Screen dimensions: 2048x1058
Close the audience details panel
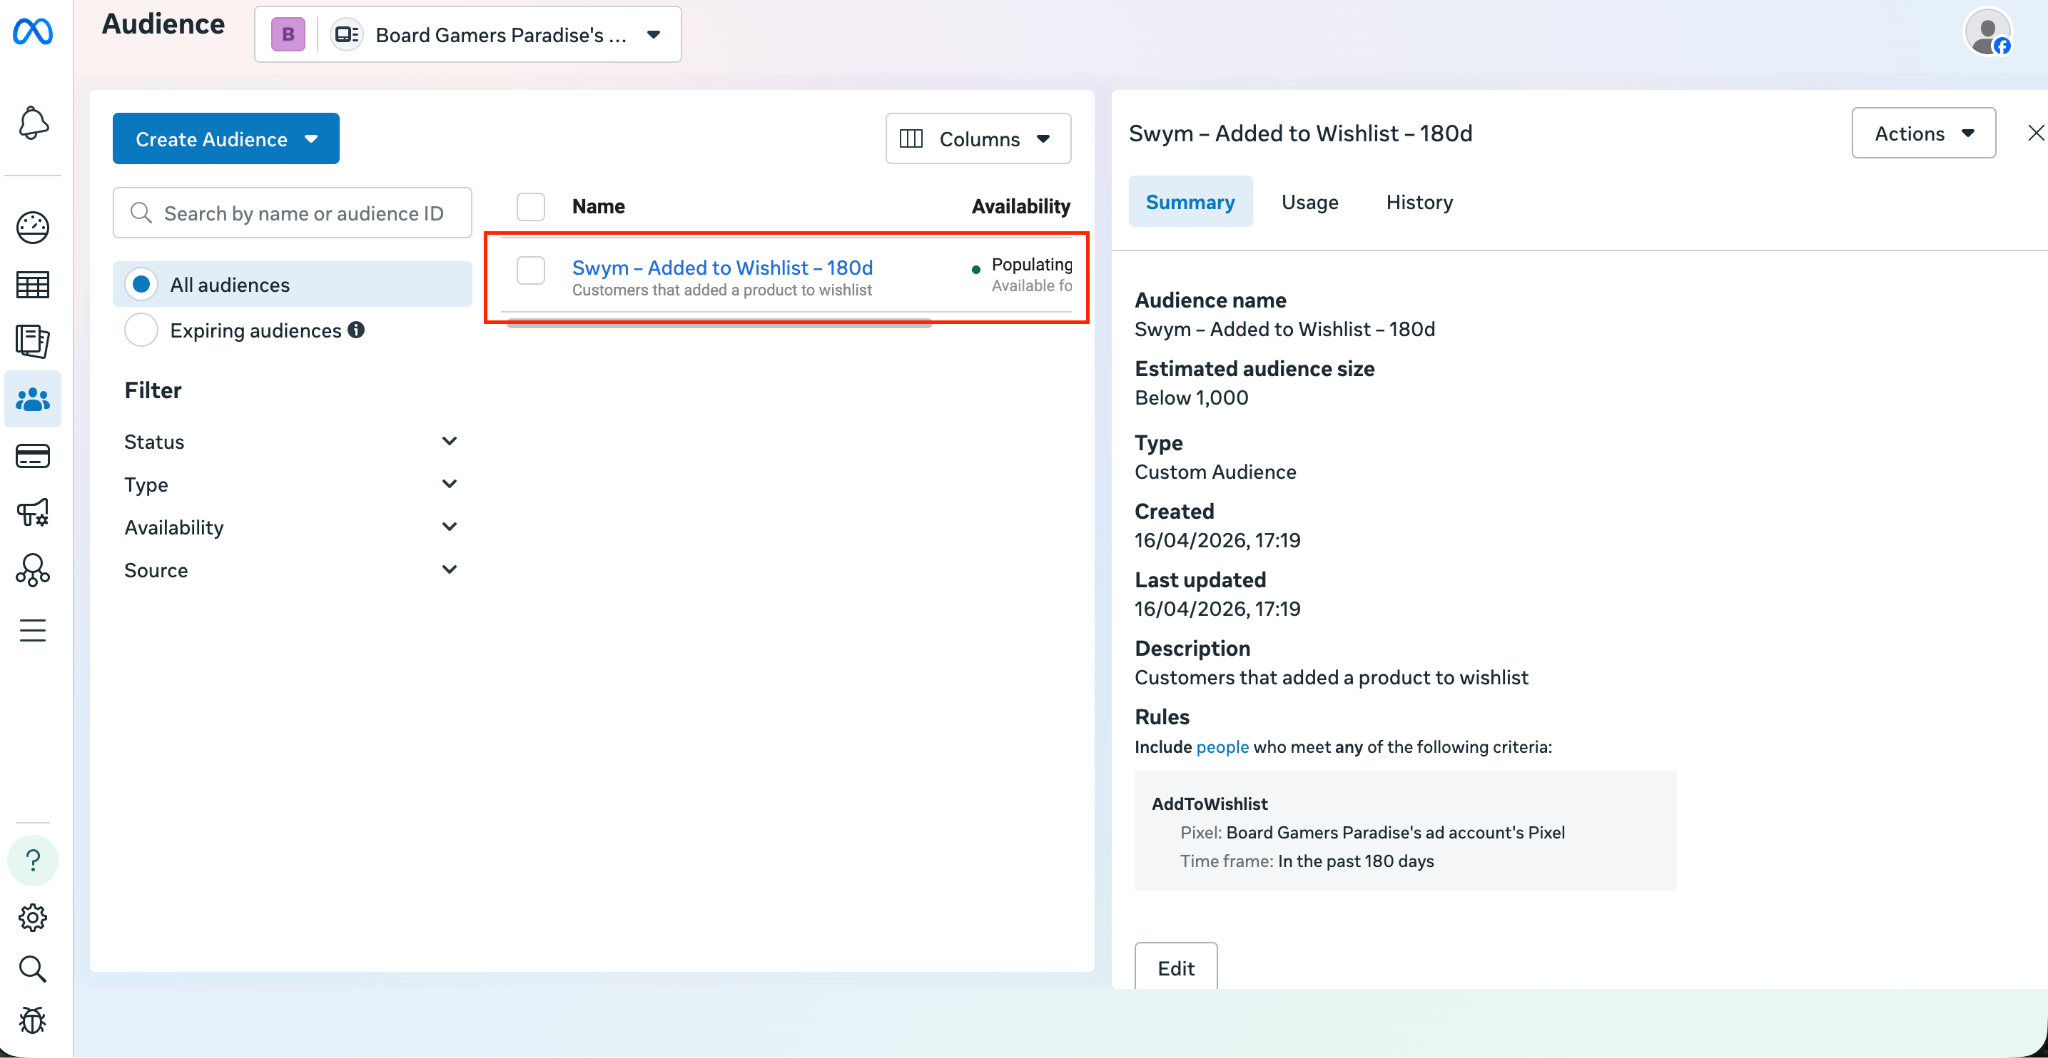click(x=2035, y=133)
